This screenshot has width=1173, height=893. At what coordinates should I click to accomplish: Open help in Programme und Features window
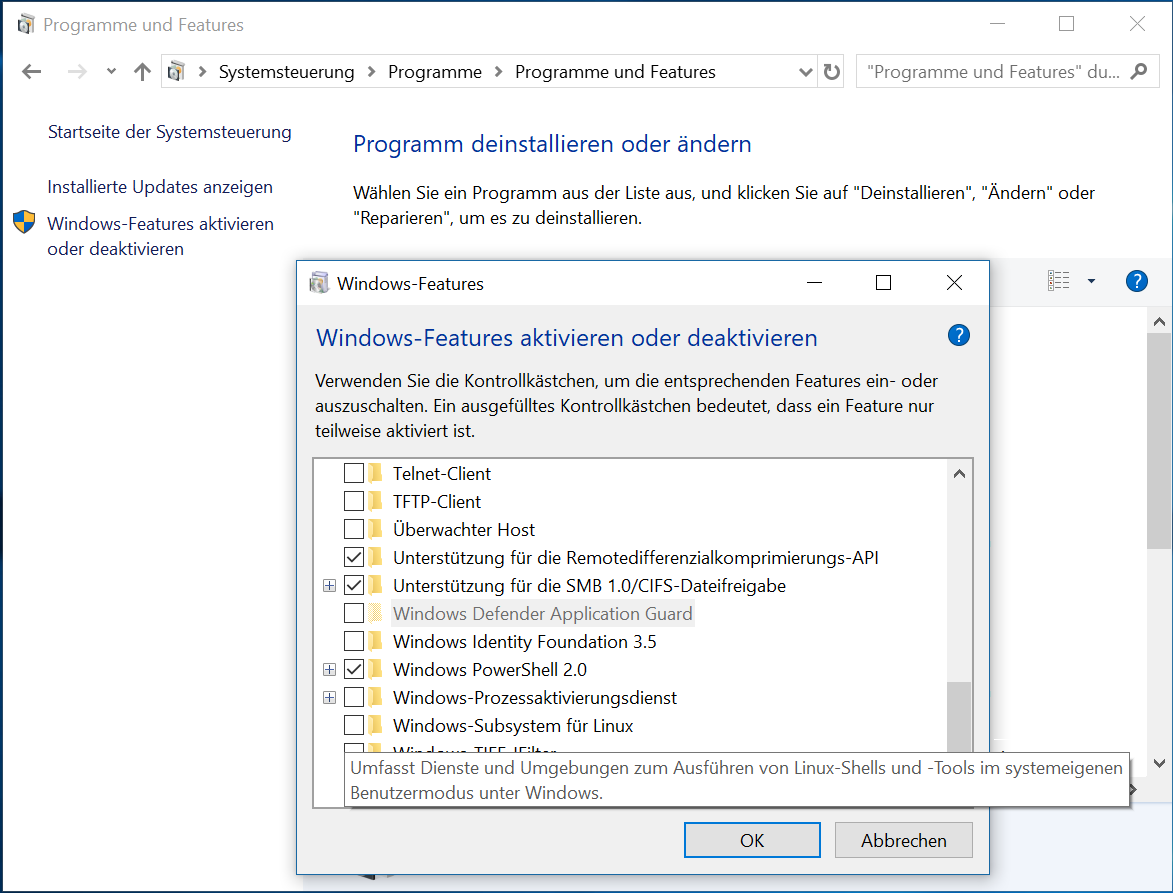1136,281
